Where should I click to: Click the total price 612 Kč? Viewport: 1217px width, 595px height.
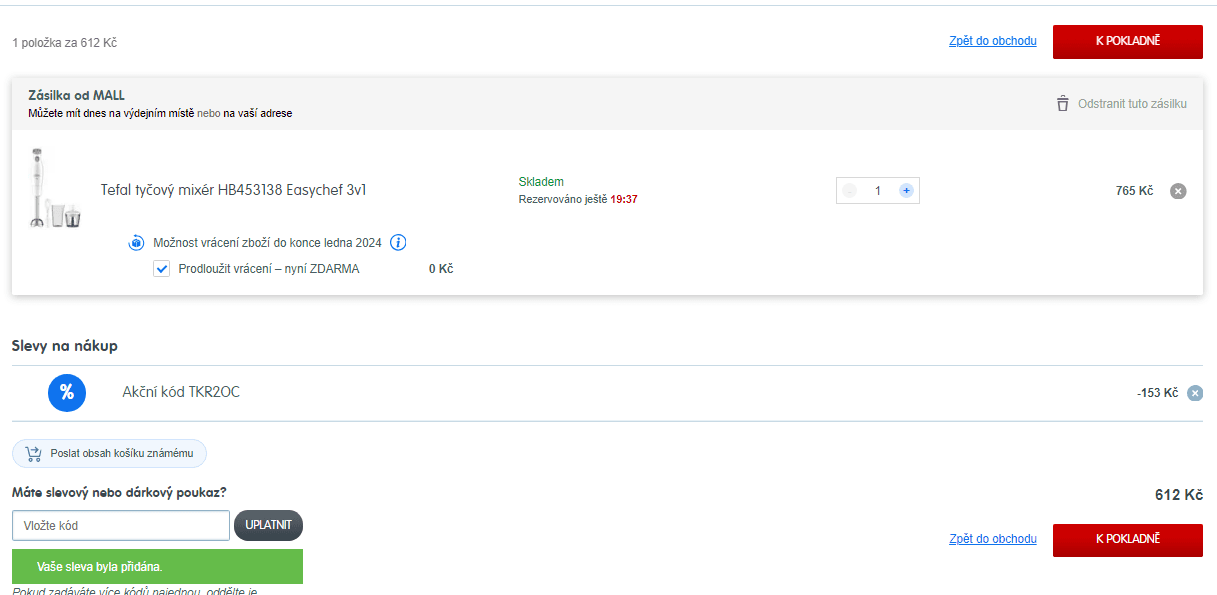[x=1179, y=495]
